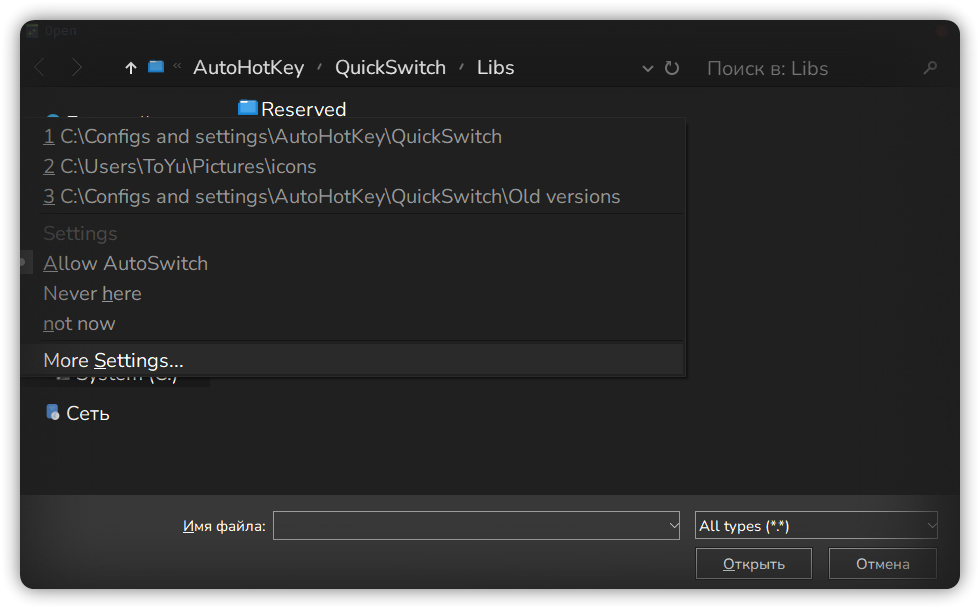Open More Settings menu entry

tap(113, 360)
